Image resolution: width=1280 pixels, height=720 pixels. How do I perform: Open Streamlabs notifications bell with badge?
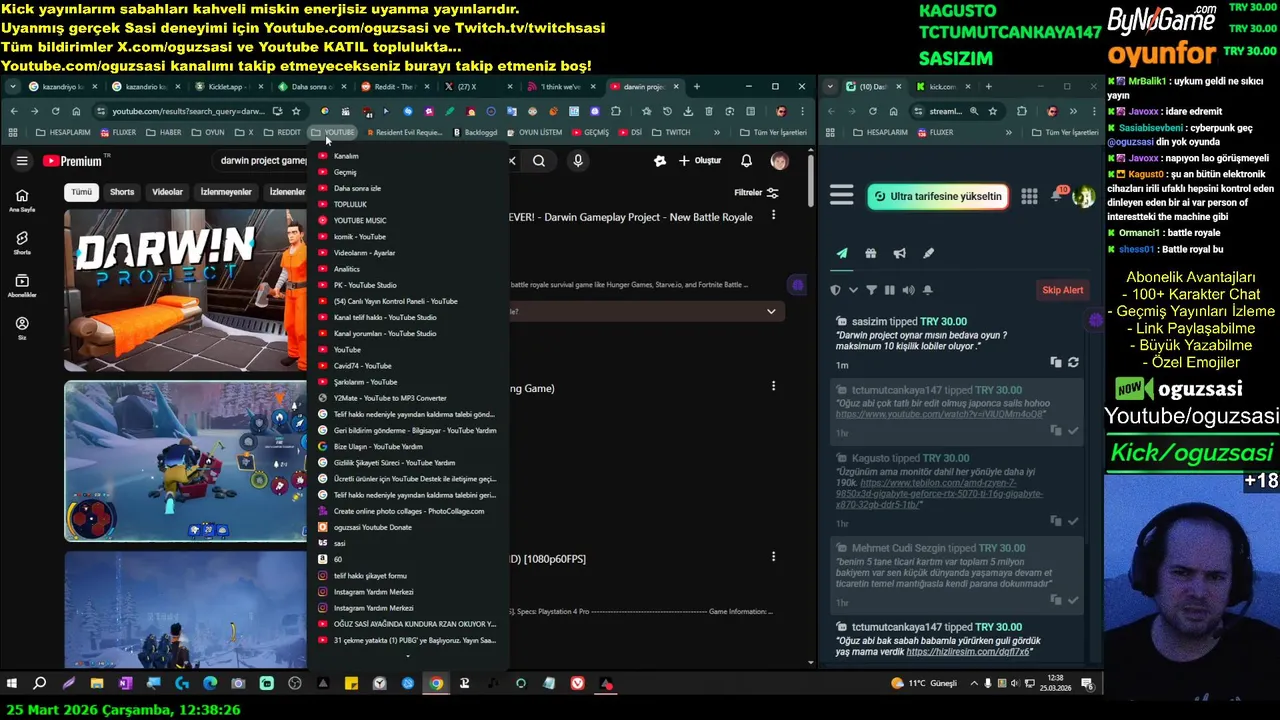[x=1057, y=196]
